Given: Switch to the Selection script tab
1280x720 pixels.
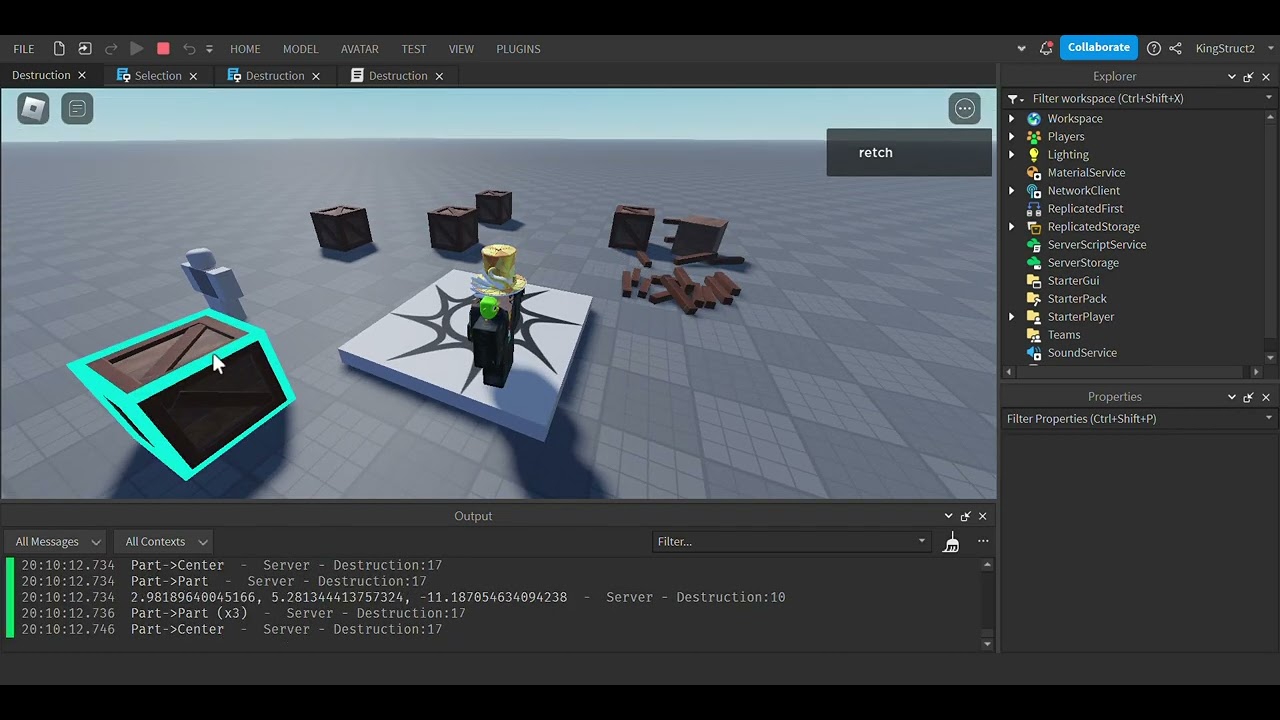Looking at the screenshot, I should click(157, 76).
